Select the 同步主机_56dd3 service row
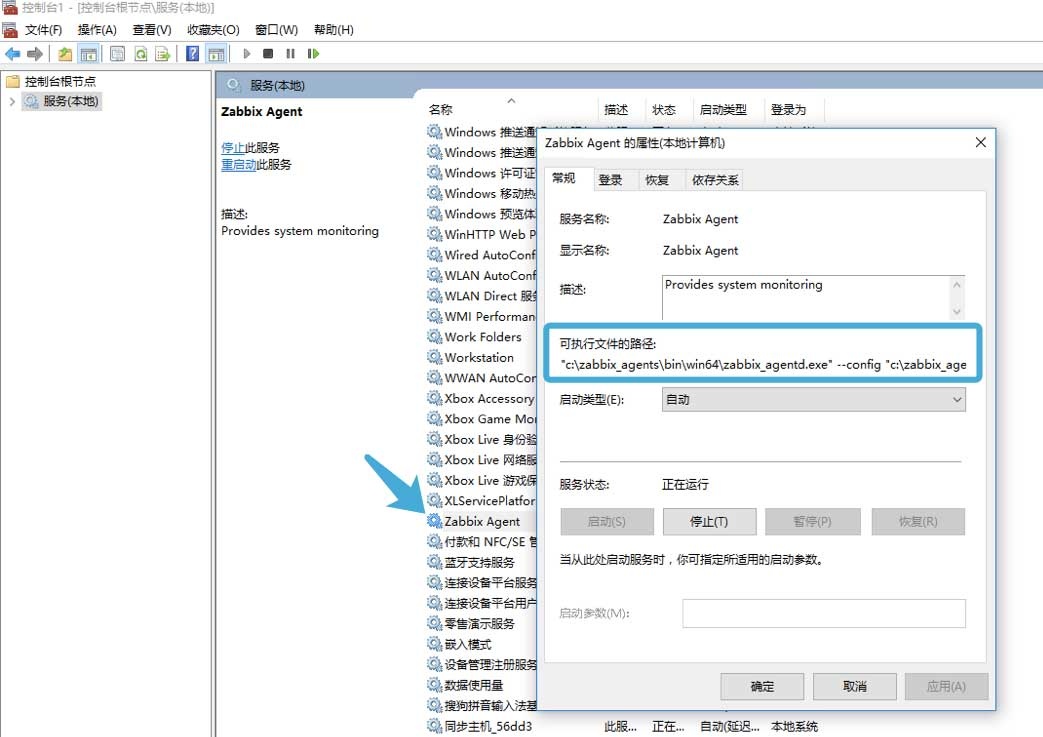This screenshot has width=1043, height=737. (x=623, y=726)
